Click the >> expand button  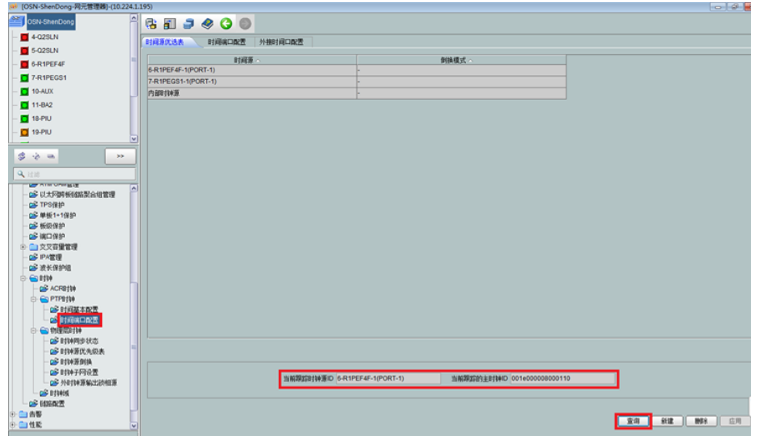tap(120, 156)
